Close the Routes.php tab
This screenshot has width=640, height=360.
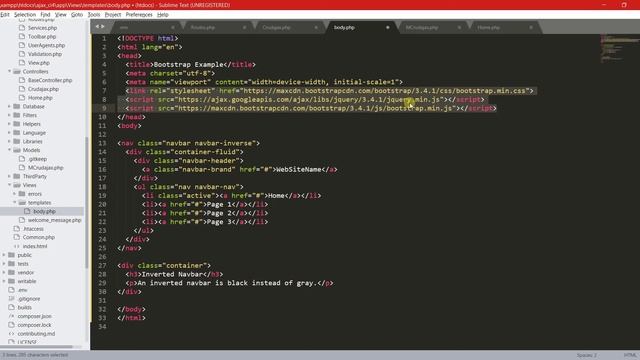tap(244, 27)
